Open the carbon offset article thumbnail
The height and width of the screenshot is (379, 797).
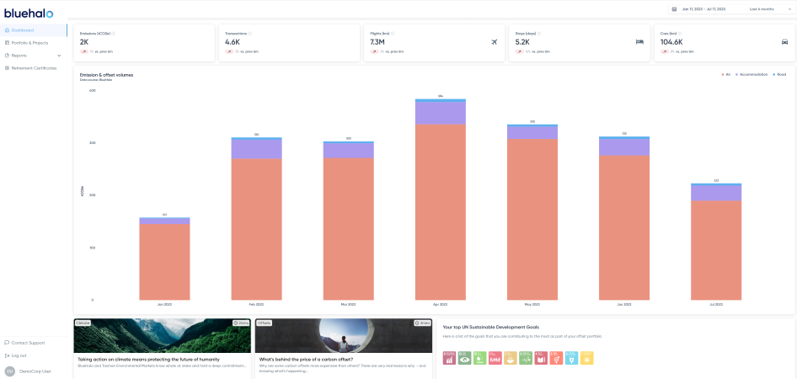(x=343, y=335)
